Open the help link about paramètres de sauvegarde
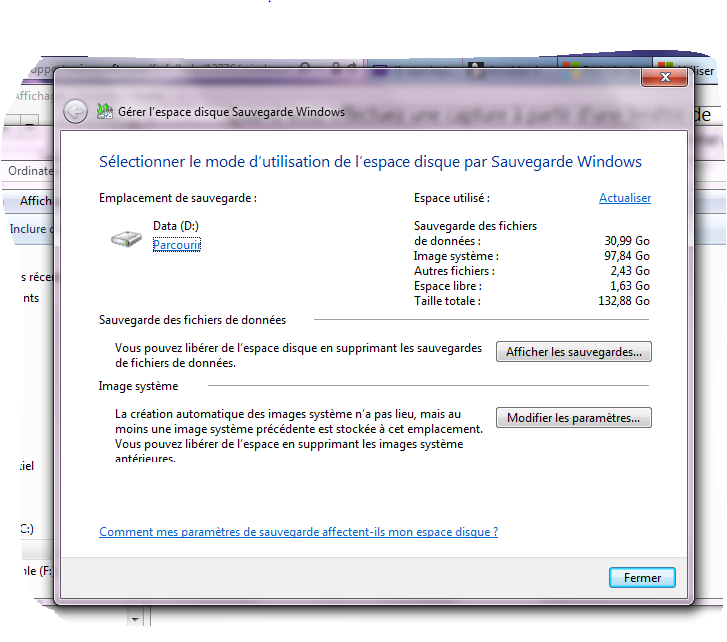 tap(299, 532)
